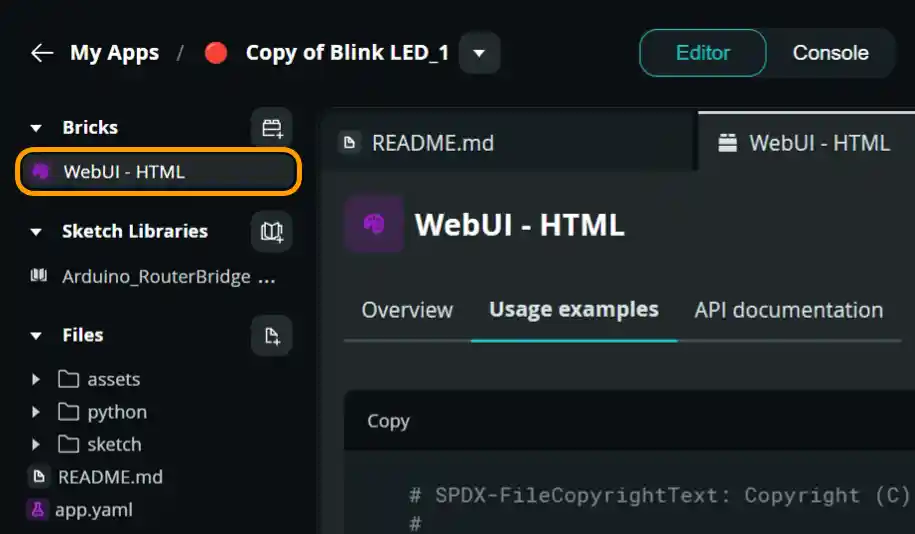Switch to API documentation tab

point(788,310)
